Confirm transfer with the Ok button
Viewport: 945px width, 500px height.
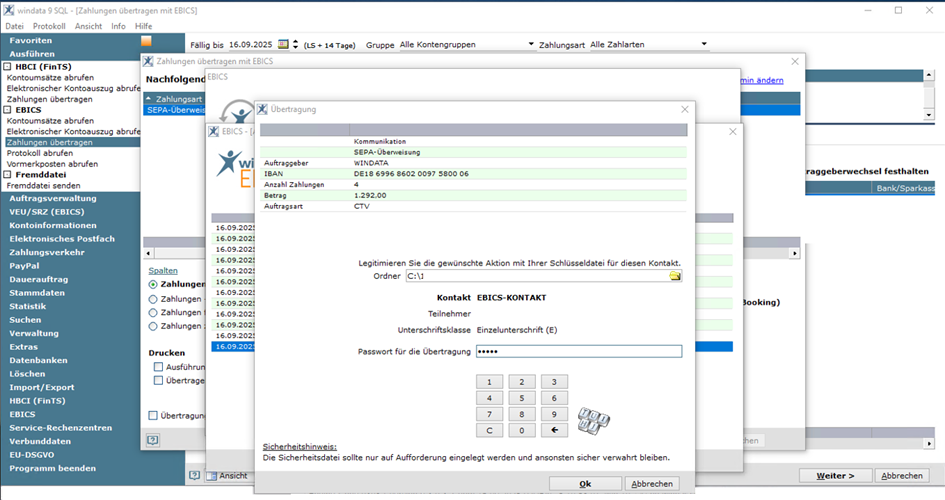click(585, 483)
